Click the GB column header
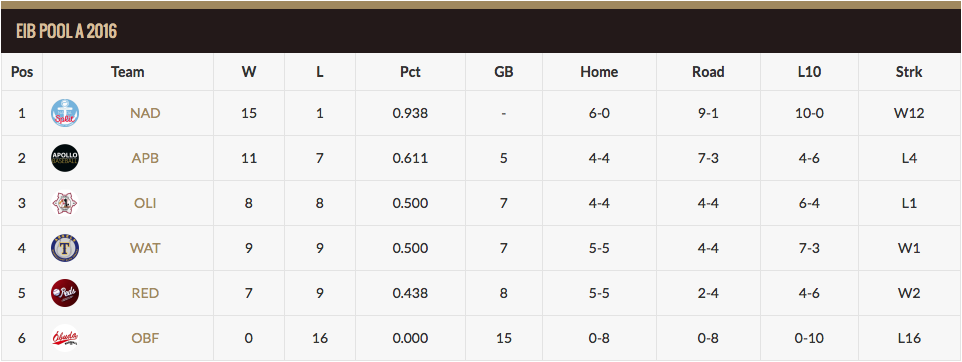Viewport: 962px width, 362px height. tap(504, 72)
